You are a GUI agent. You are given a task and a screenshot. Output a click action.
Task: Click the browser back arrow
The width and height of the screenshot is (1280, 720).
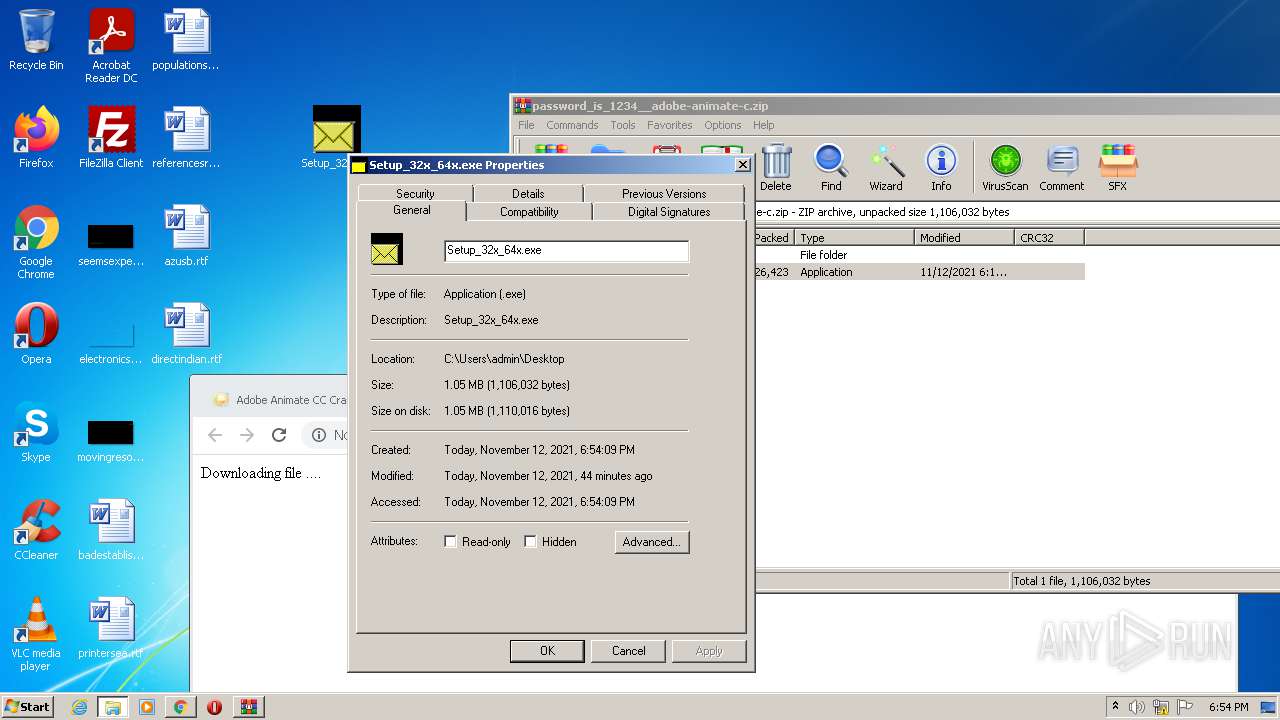click(x=215, y=435)
